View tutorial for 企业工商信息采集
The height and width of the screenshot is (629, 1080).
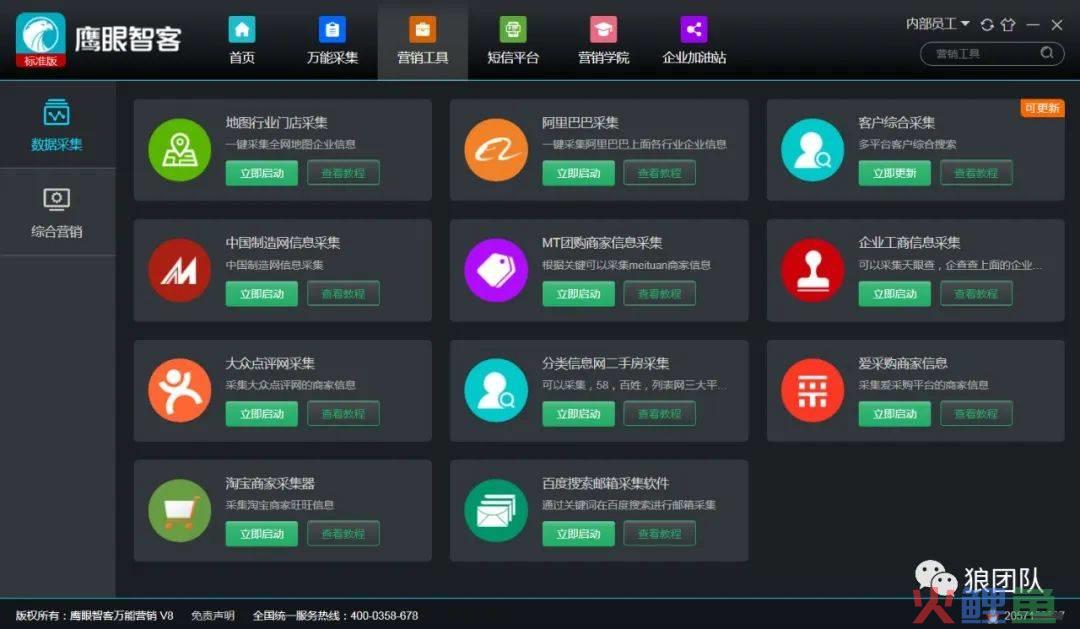(x=976, y=293)
